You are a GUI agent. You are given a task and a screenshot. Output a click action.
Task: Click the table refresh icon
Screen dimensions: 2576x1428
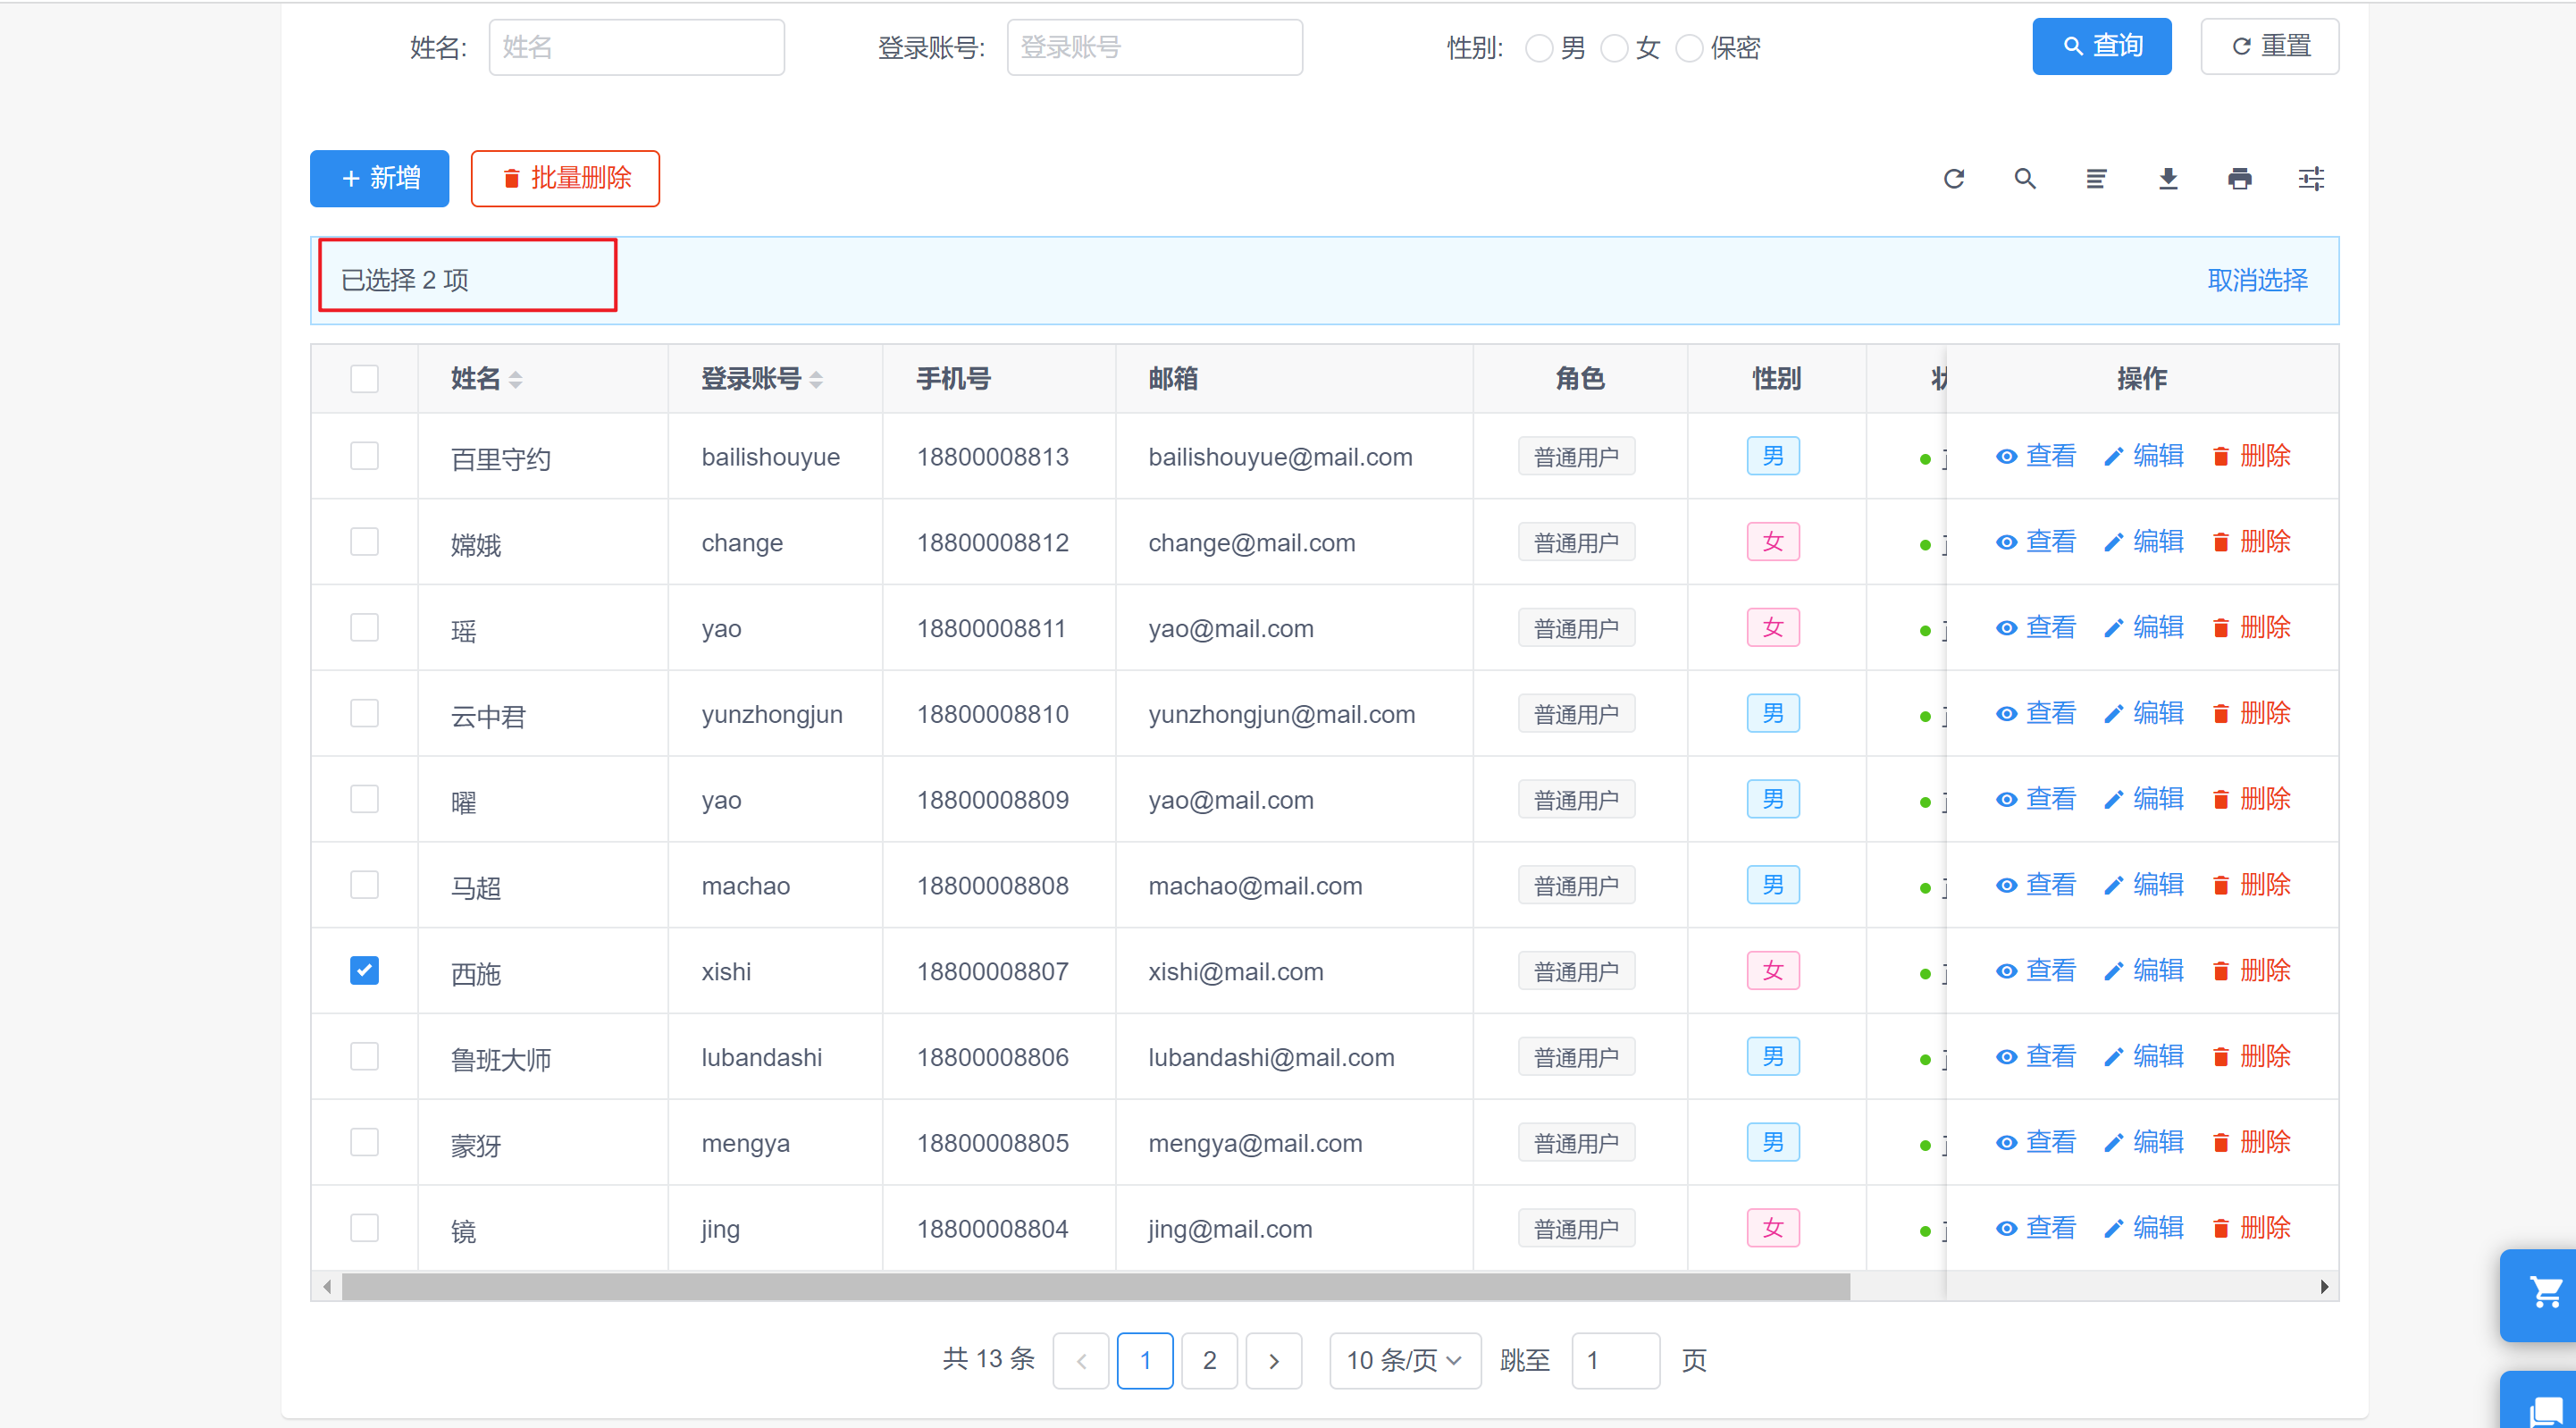point(1953,179)
